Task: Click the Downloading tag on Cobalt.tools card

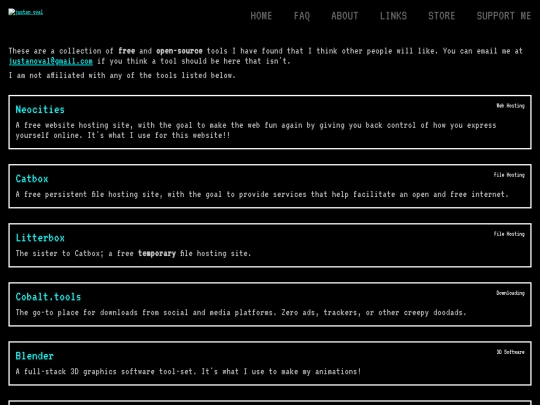Action: (510, 293)
